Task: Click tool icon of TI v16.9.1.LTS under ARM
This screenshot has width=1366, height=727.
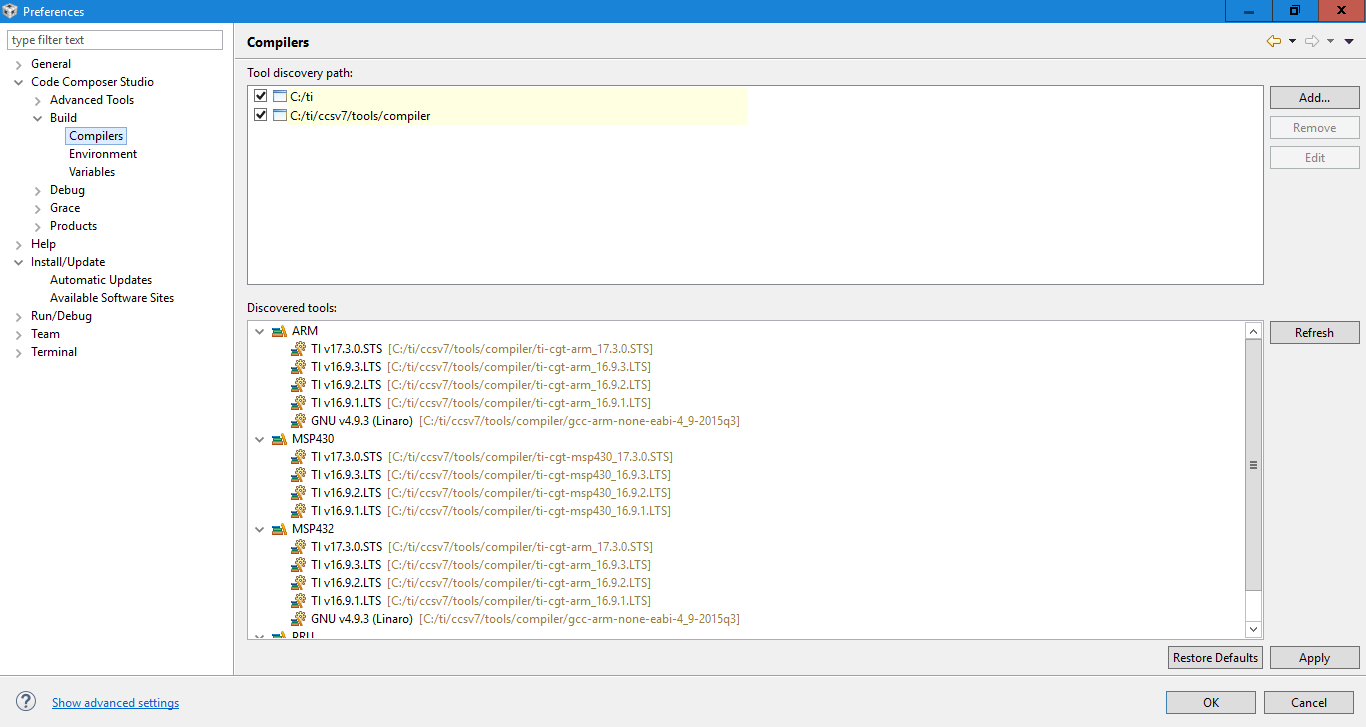Action: tap(298, 403)
